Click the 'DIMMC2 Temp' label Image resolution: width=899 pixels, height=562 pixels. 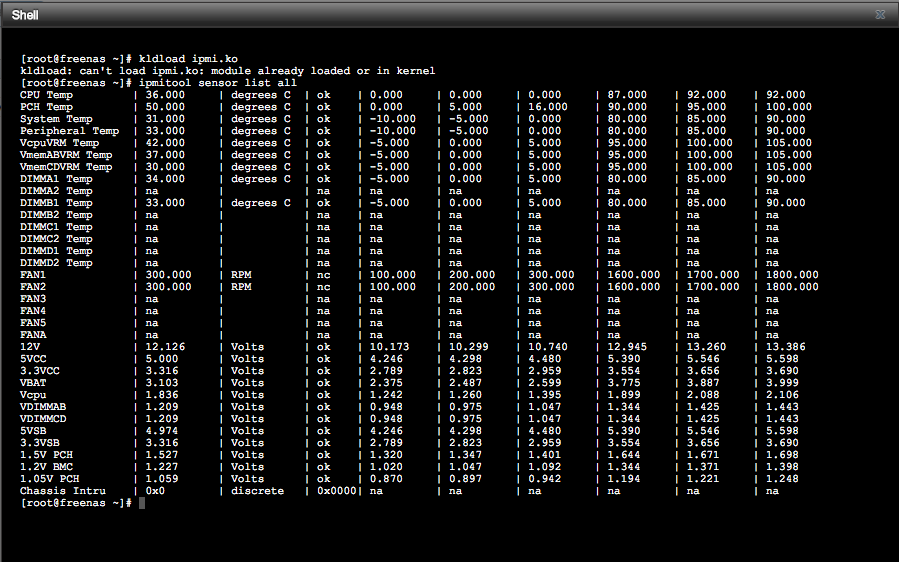click(x=56, y=240)
